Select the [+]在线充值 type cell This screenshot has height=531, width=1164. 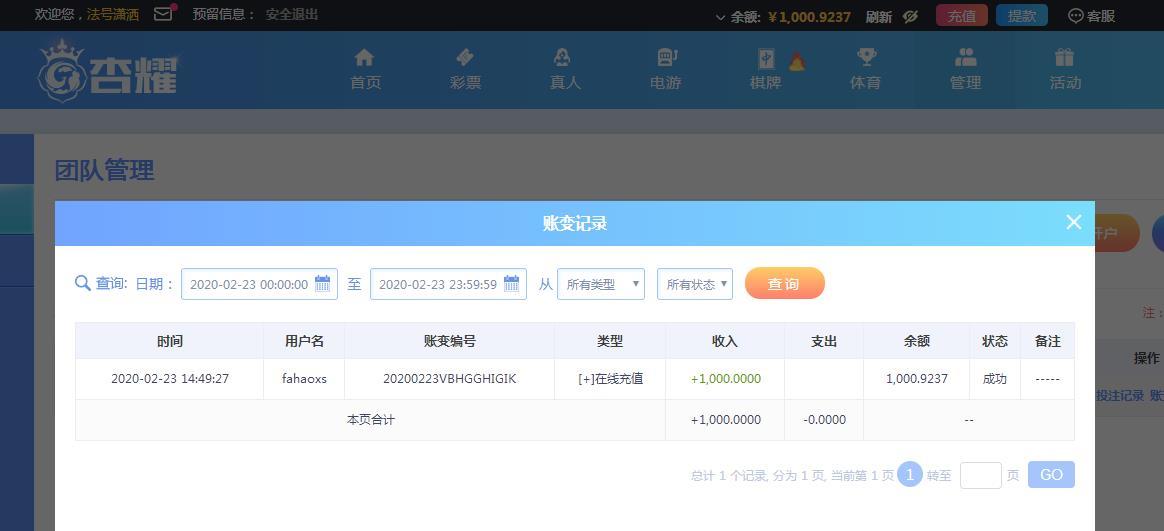pyautogui.click(x=610, y=379)
